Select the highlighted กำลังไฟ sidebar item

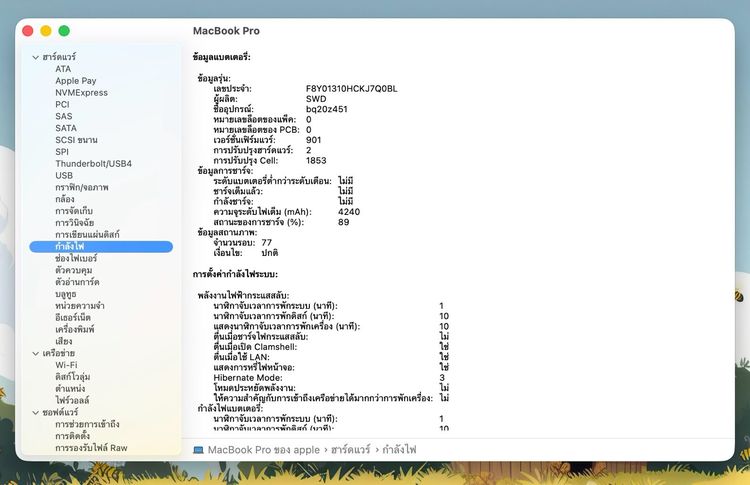101,246
